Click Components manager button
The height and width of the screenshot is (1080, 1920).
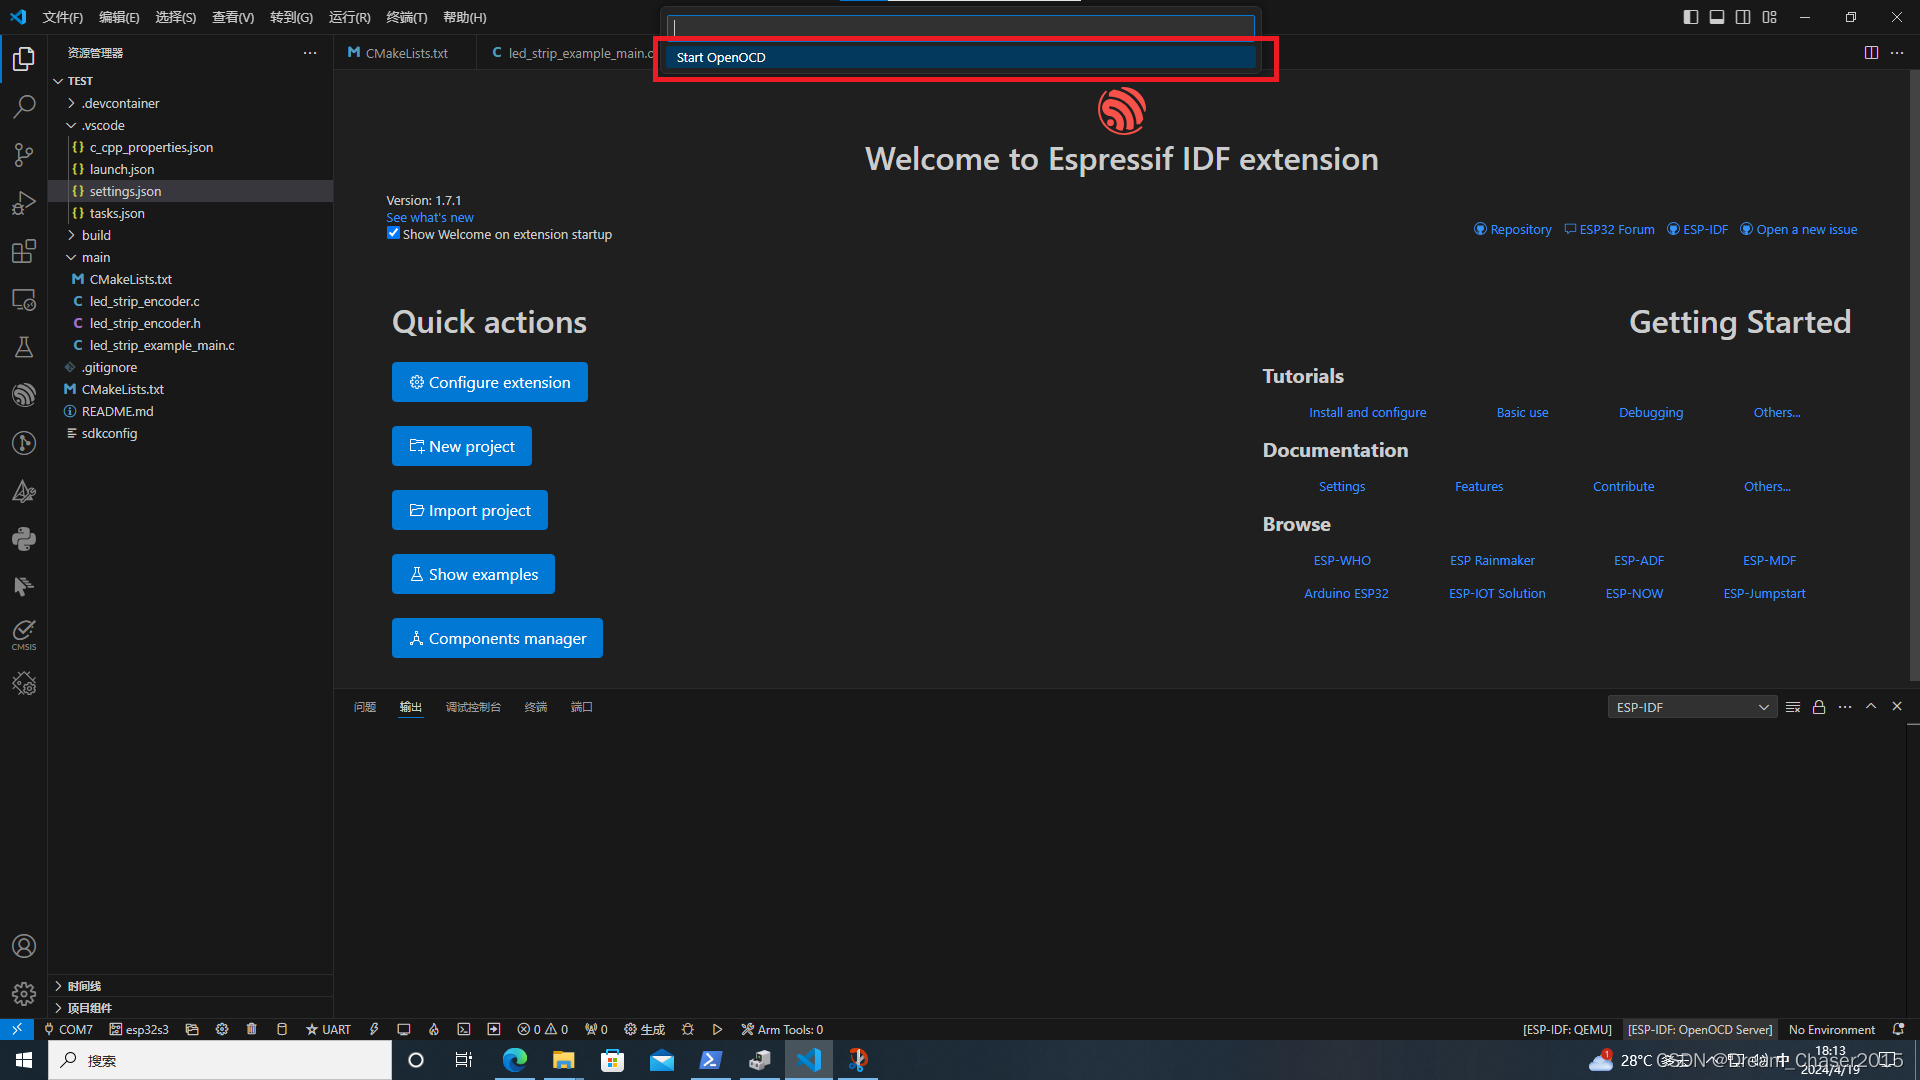pyautogui.click(x=497, y=638)
